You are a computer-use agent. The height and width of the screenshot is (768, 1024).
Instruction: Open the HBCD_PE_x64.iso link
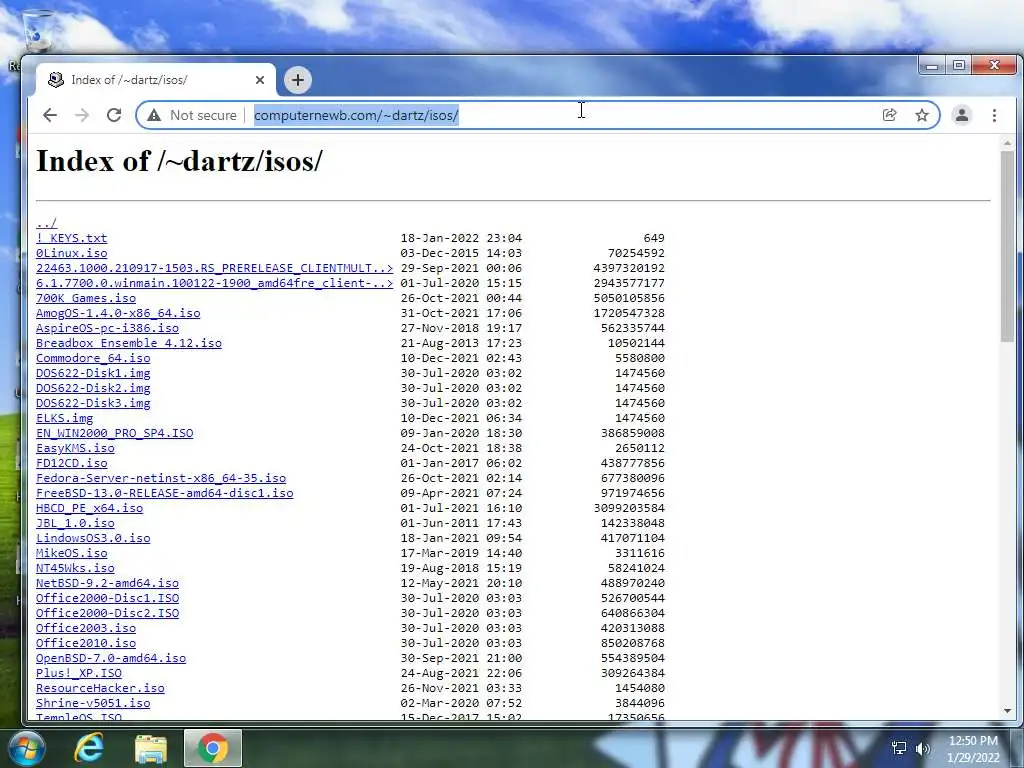click(89, 509)
